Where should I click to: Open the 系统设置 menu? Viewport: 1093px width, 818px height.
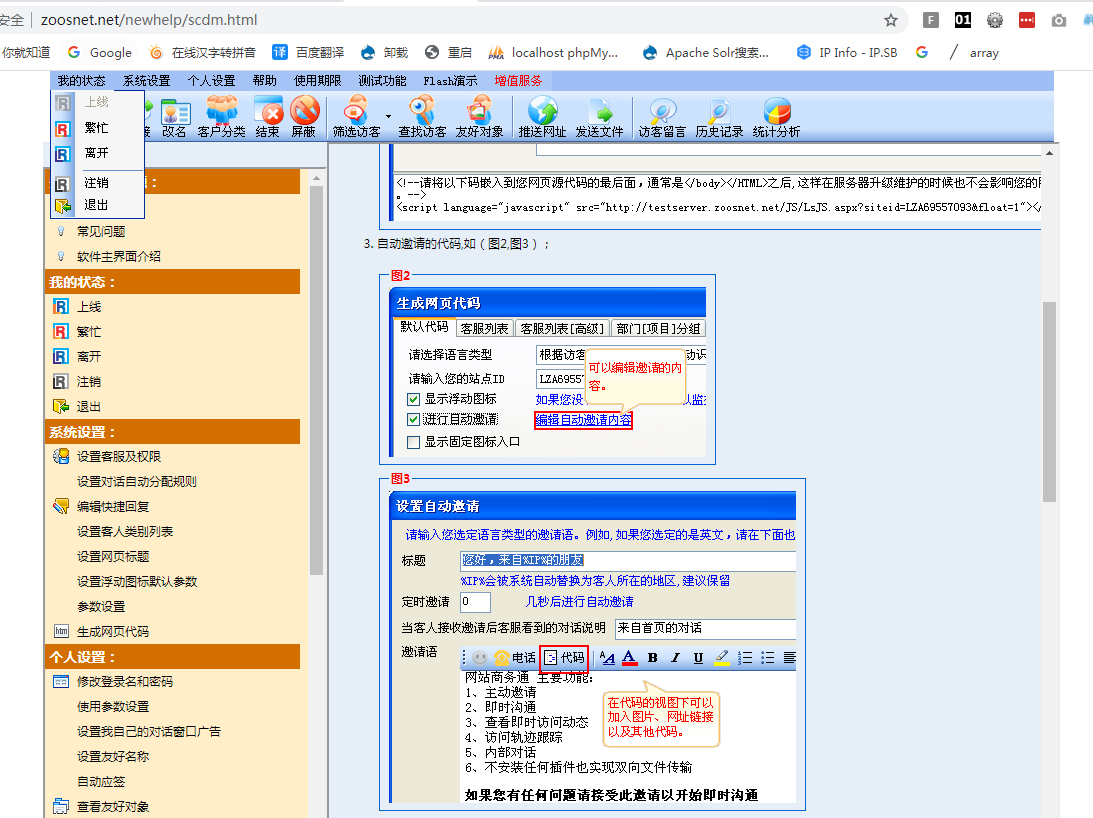coord(146,81)
